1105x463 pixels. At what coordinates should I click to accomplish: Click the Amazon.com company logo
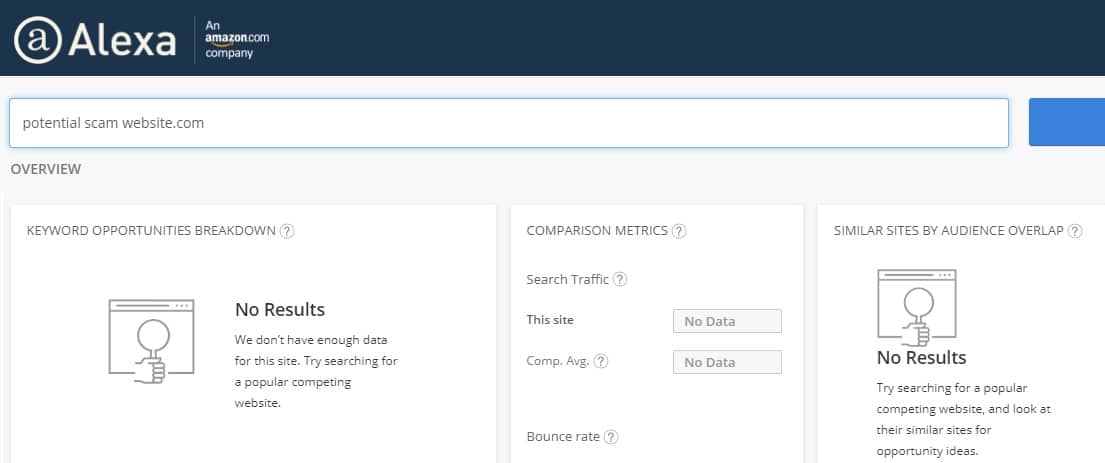click(236, 38)
